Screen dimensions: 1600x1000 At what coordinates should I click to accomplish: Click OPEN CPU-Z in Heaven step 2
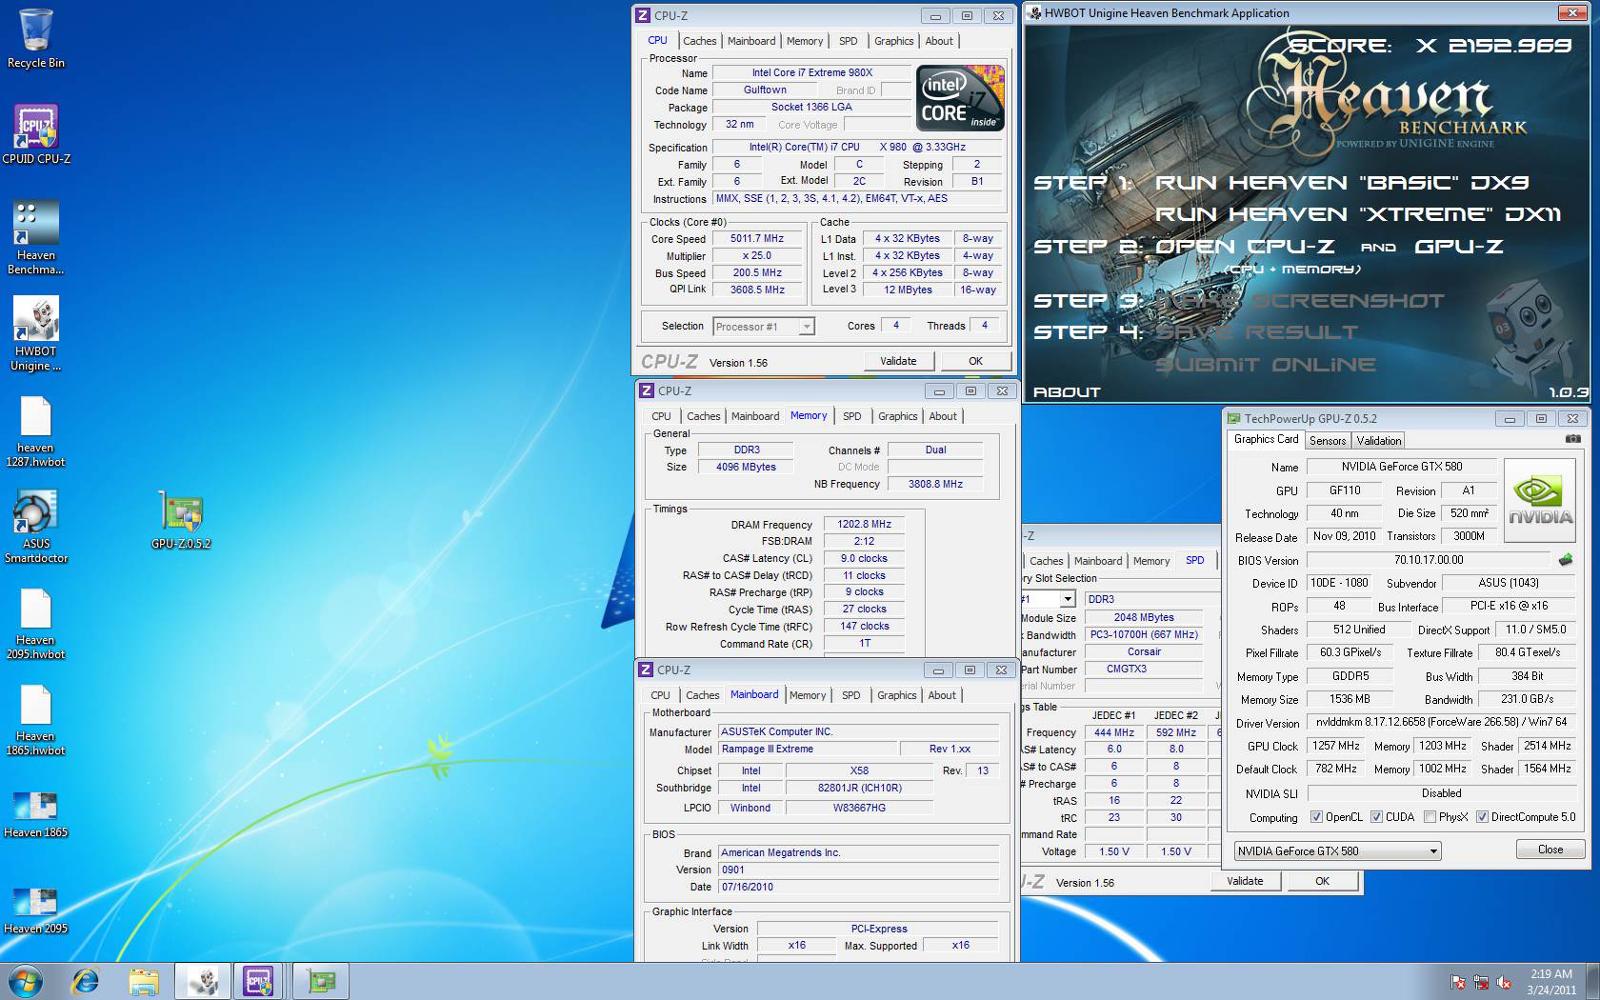(1244, 246)
